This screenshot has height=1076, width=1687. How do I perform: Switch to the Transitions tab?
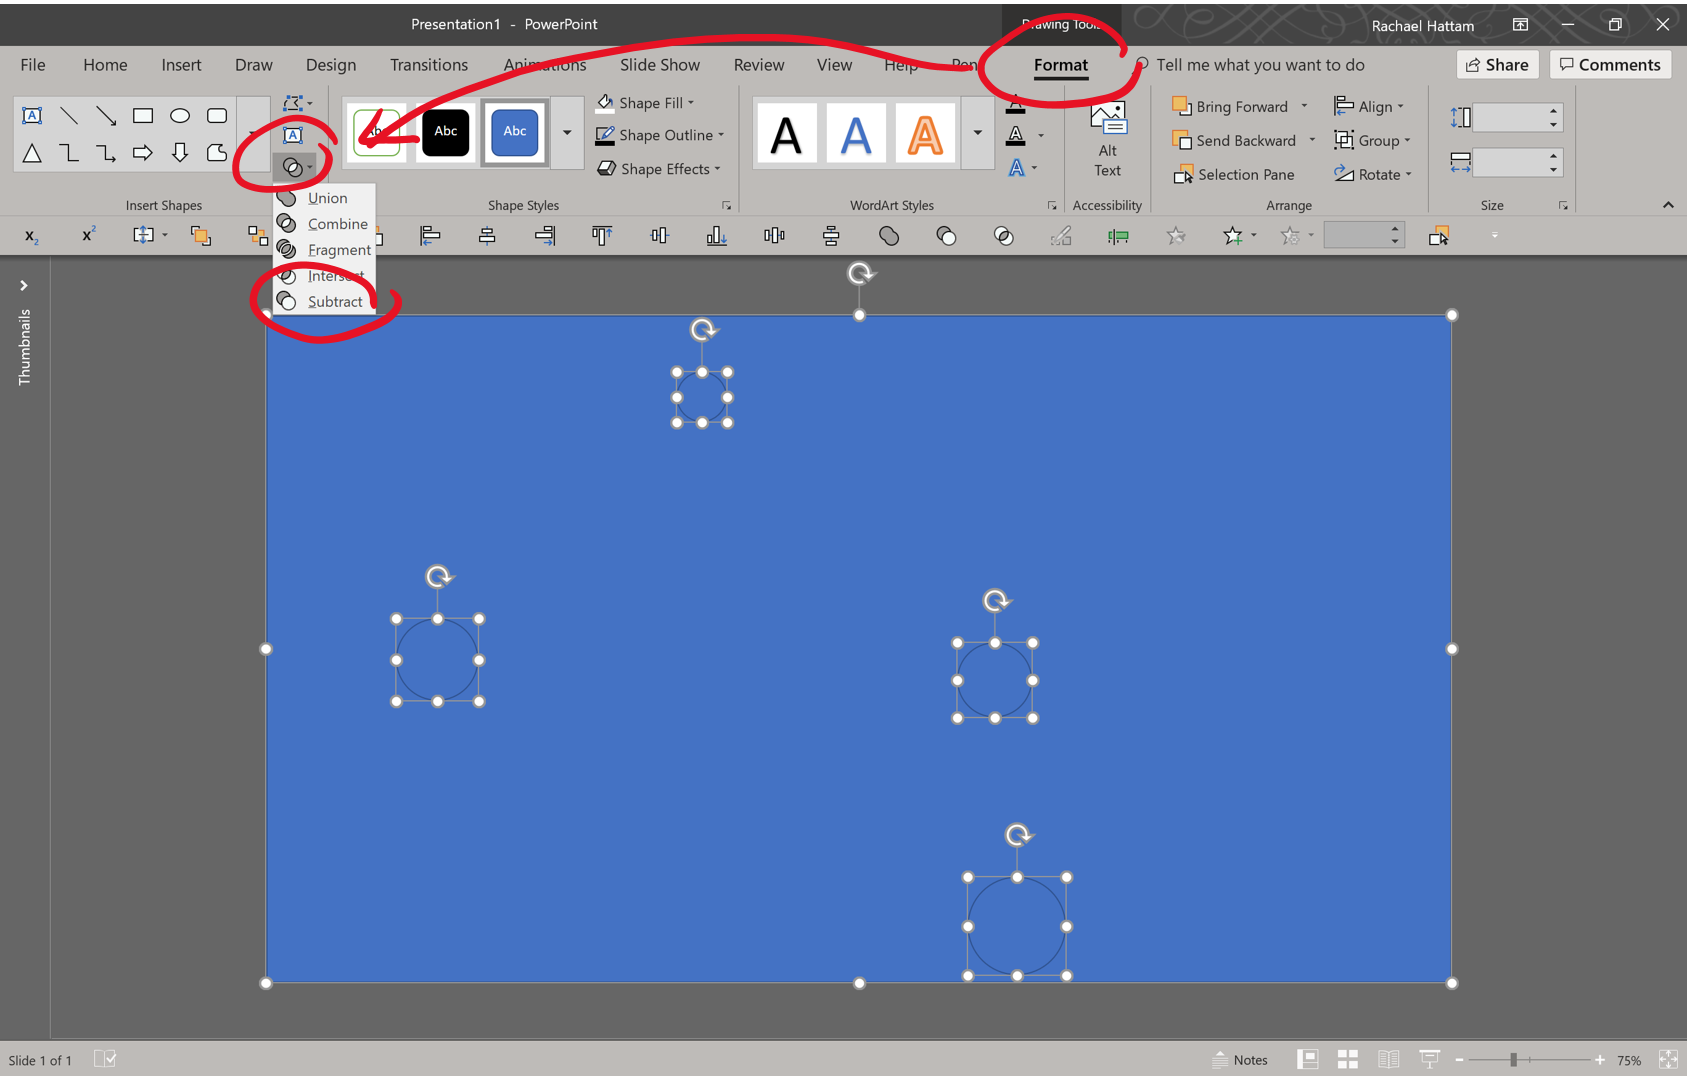point(429,64)
